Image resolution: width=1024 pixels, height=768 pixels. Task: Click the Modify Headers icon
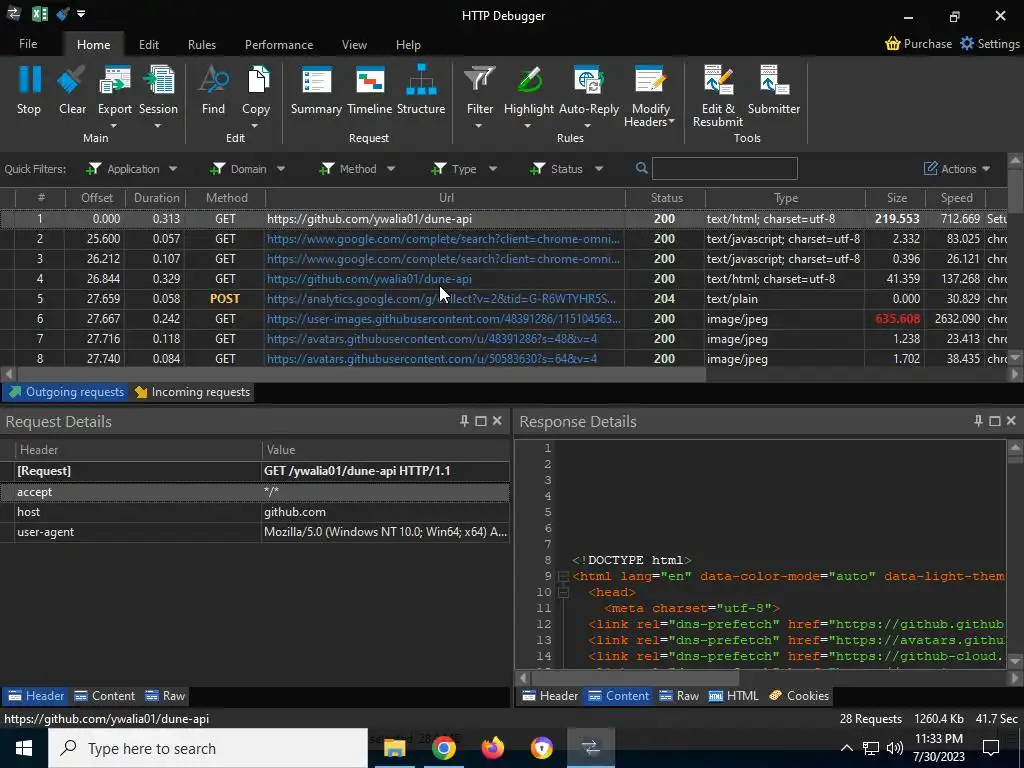click(x=650, y=80)
